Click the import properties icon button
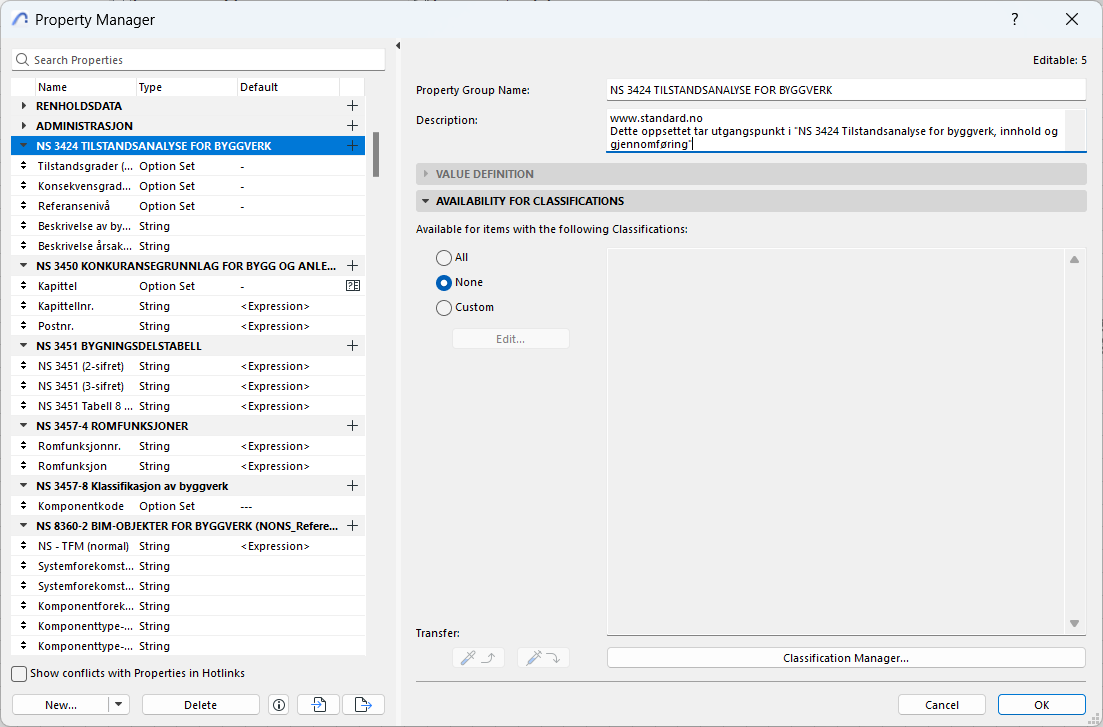 [x=318, y=705]
